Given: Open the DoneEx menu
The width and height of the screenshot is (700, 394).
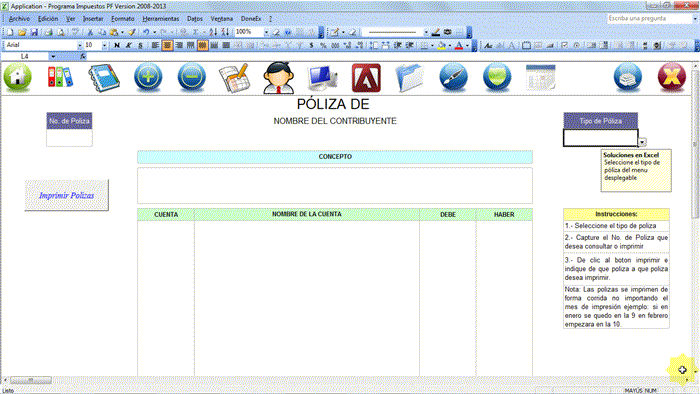Looking at the screenshot, I should coord(251,19).
